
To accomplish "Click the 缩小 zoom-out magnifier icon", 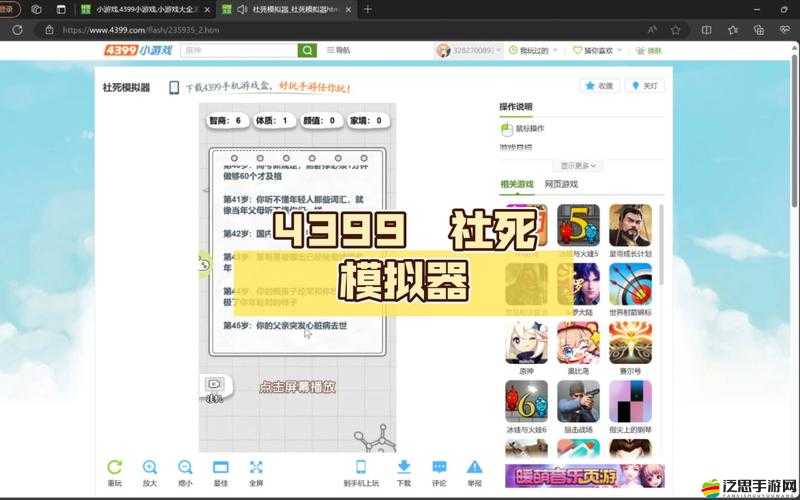I will click(x=185, y=467).
